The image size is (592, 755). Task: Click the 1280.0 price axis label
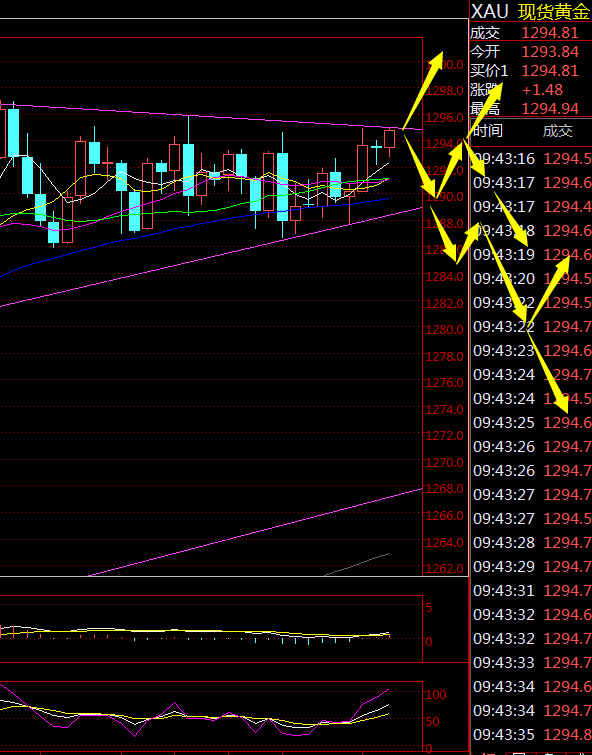click(x=444, y=329)
